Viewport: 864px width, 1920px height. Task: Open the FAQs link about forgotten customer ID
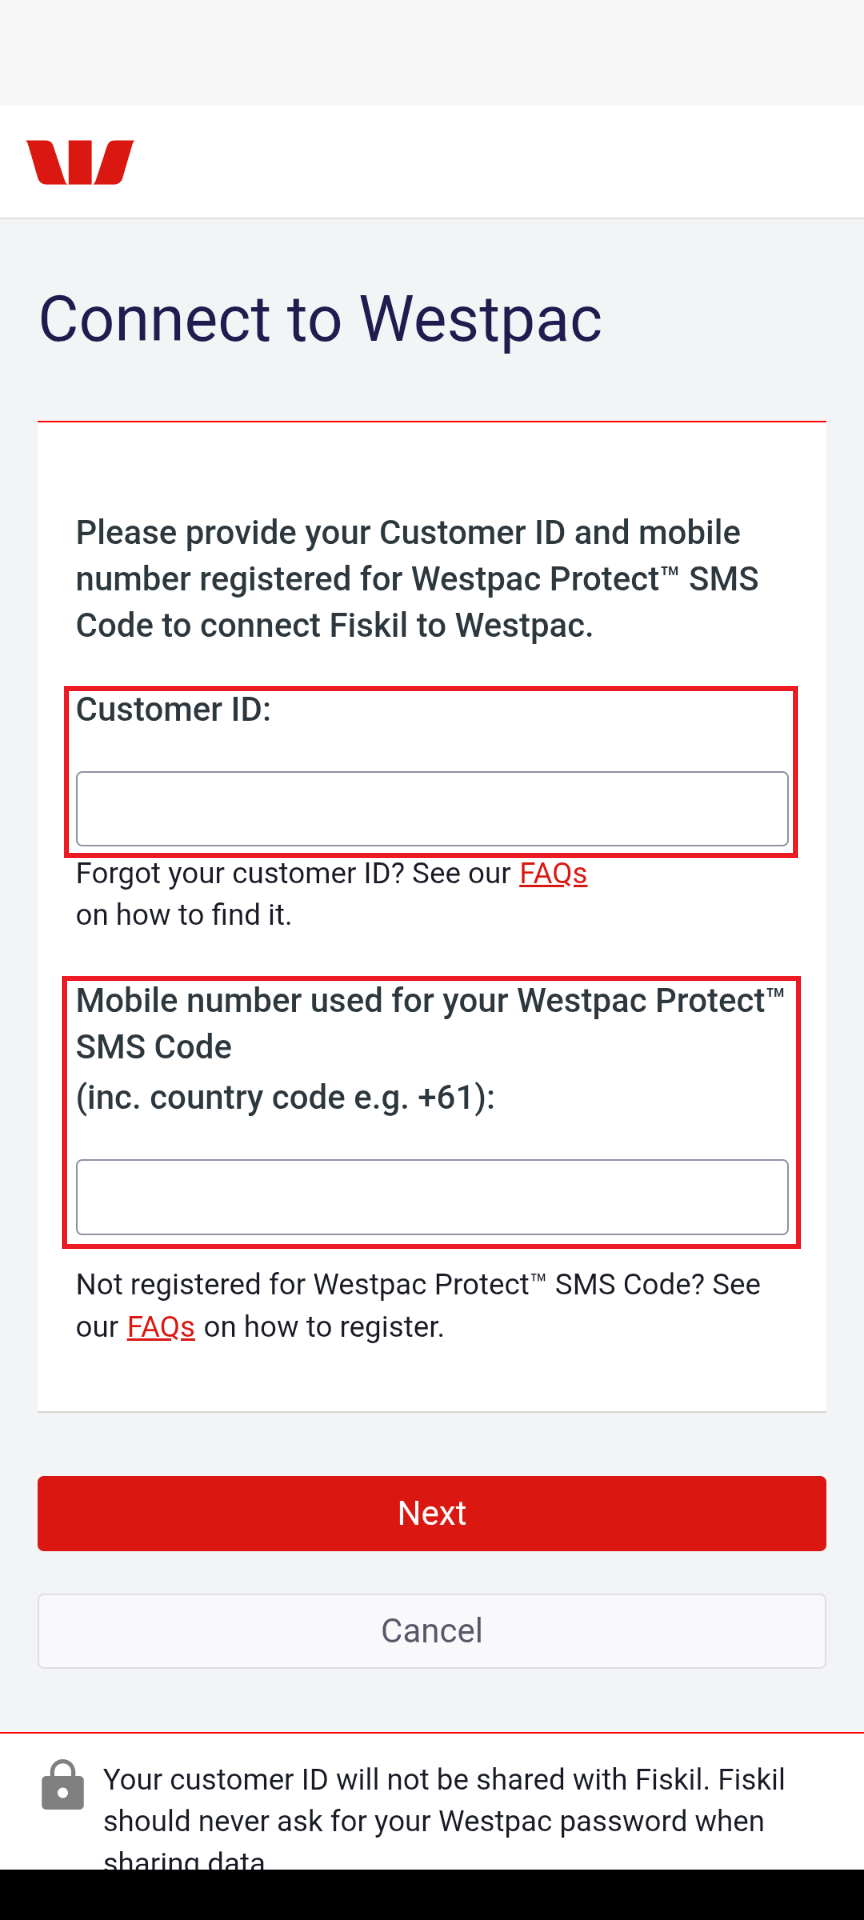pyautogui.click(x=552, y=873)
